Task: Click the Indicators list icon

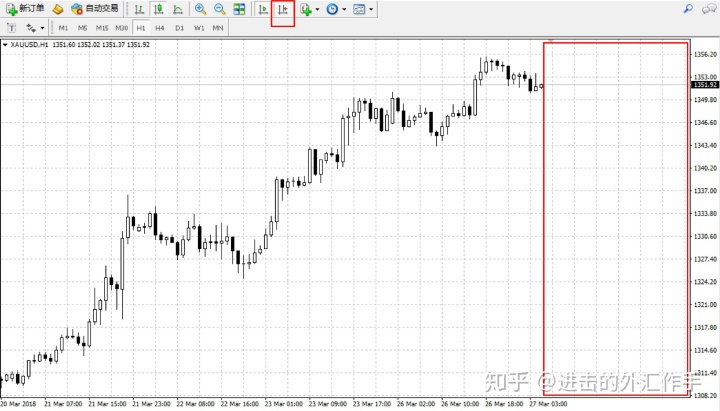Action: [306, 9]
